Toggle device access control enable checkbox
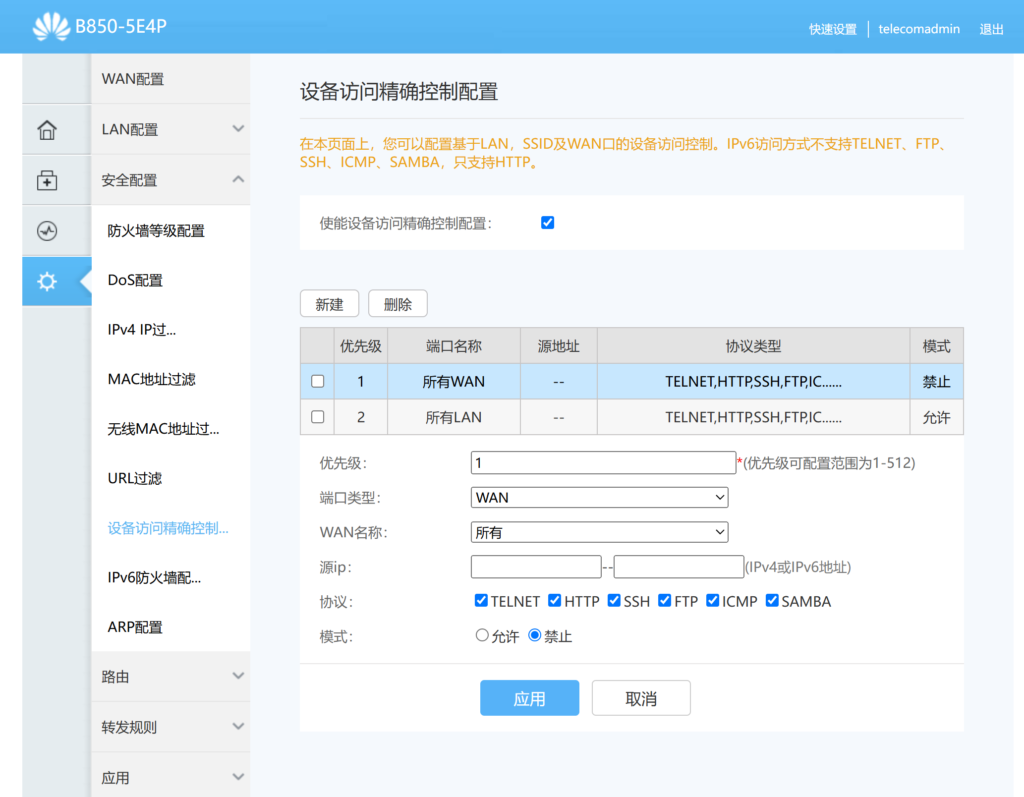This screenshot has width=1024, height=797. point(547,223)
